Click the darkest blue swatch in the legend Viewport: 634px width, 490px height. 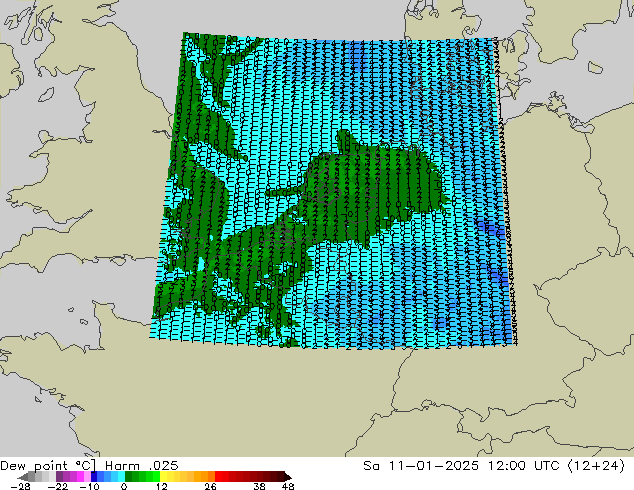pyautogui.click(x=94, y=477)
